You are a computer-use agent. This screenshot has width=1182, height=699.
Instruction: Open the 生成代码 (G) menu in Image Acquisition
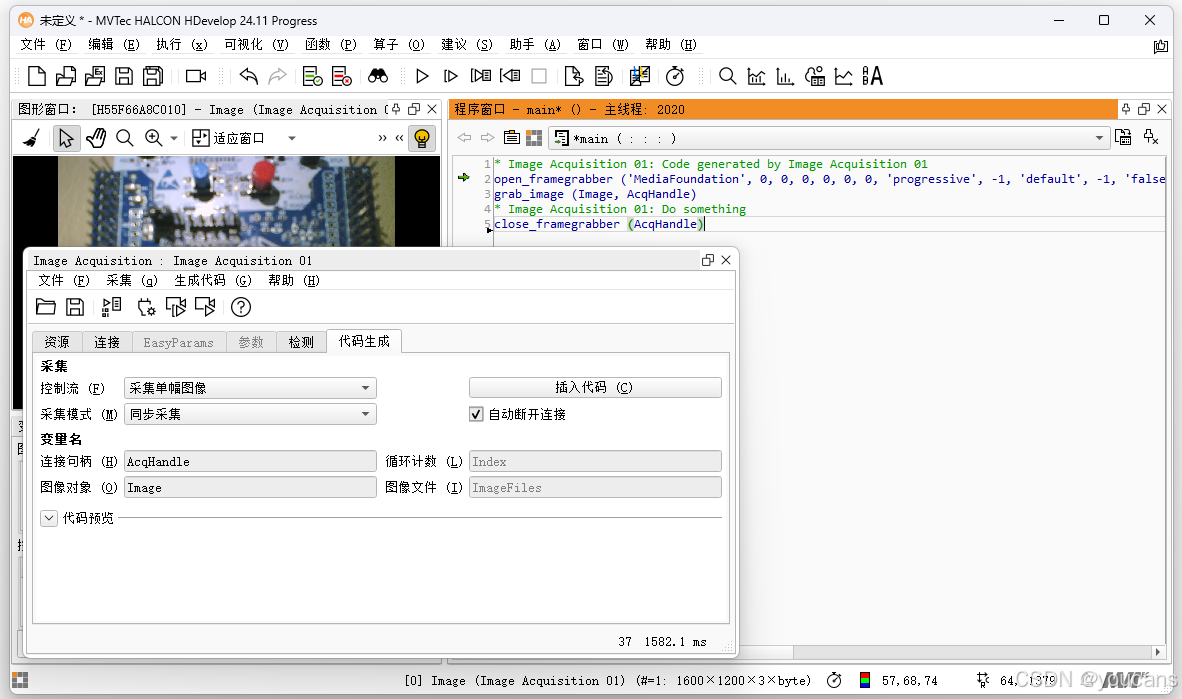(213, 281)
